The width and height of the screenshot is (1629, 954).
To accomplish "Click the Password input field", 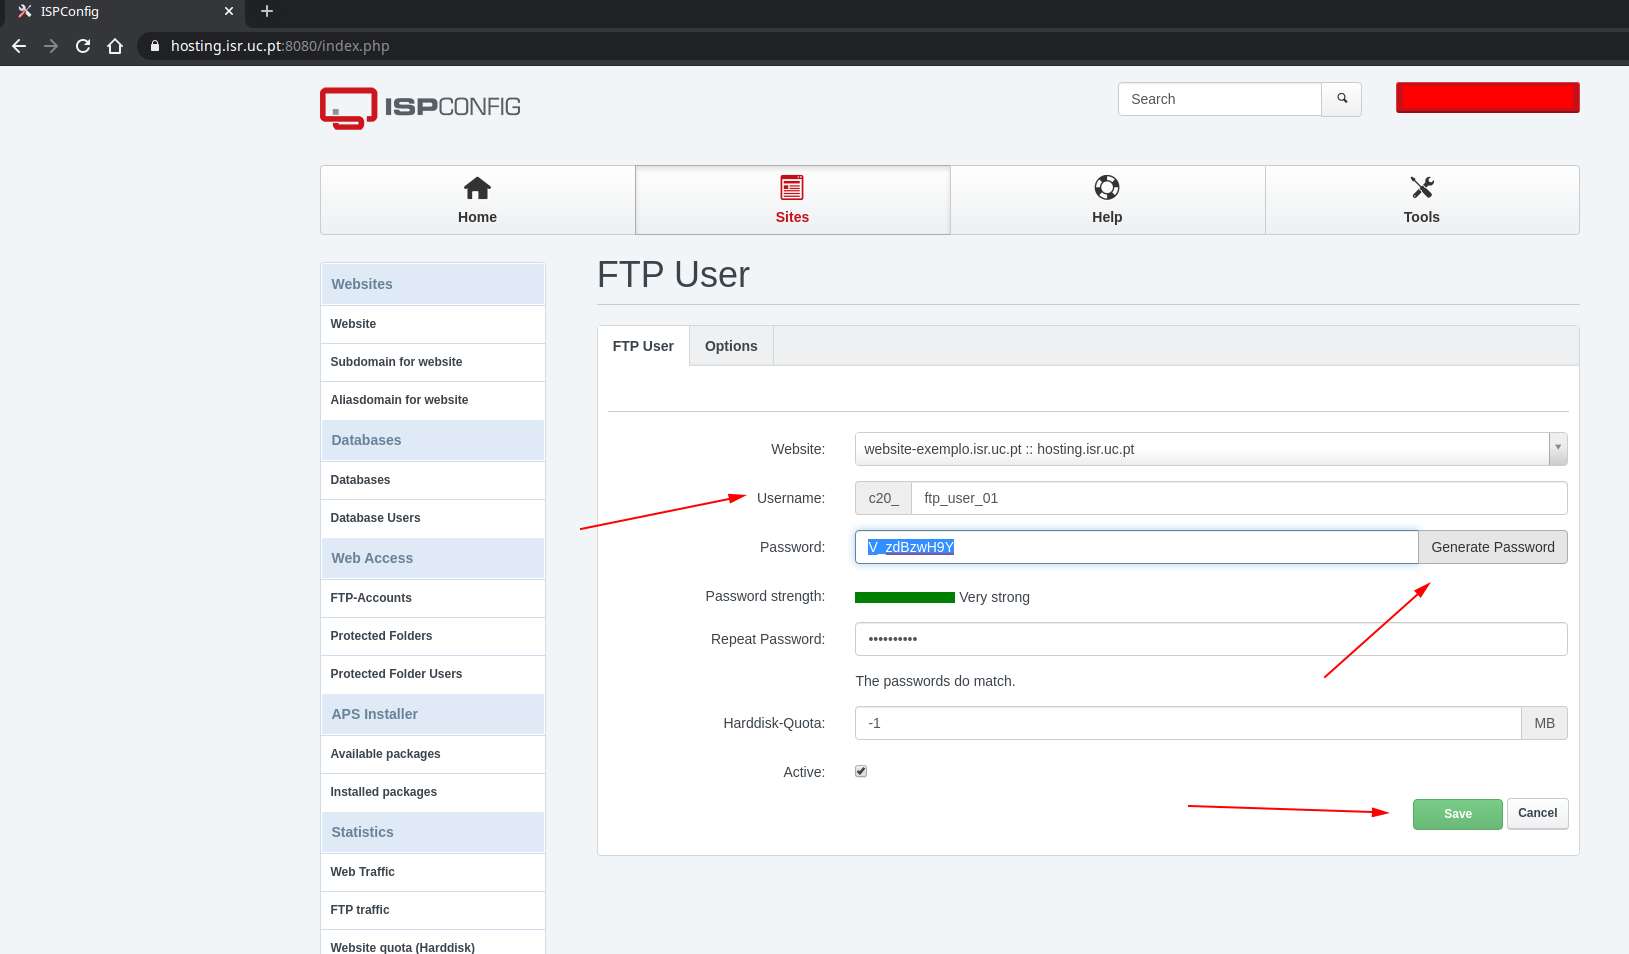I will (x=1136, y=547).
